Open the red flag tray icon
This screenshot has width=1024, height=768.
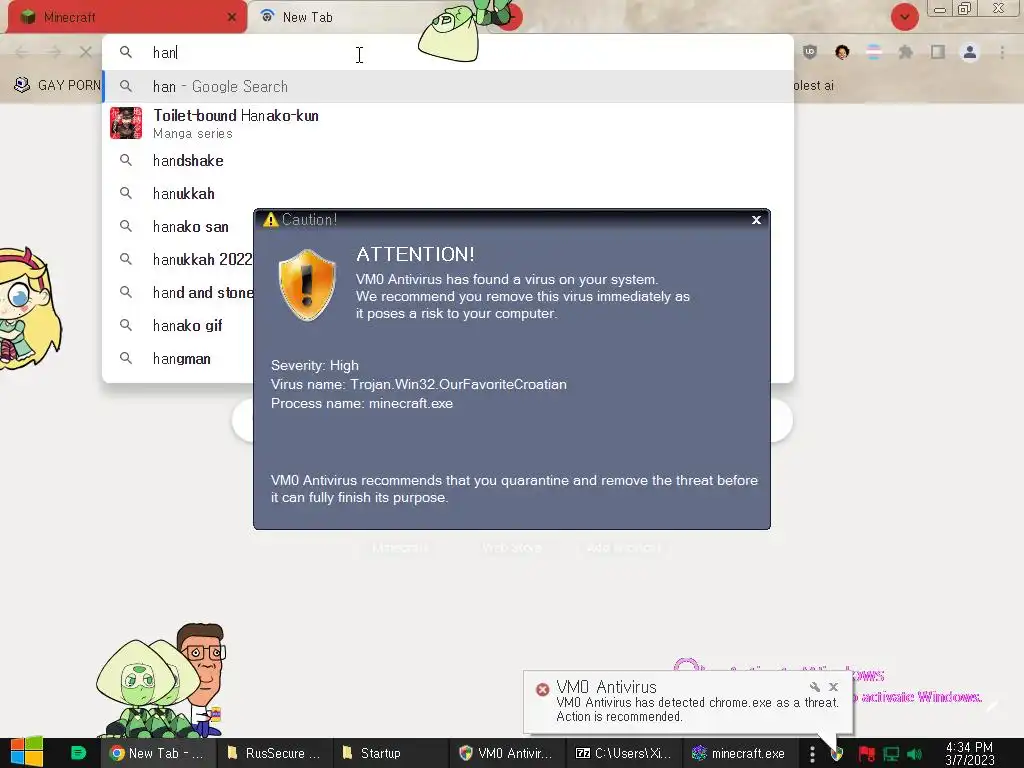tap(866, 754)
